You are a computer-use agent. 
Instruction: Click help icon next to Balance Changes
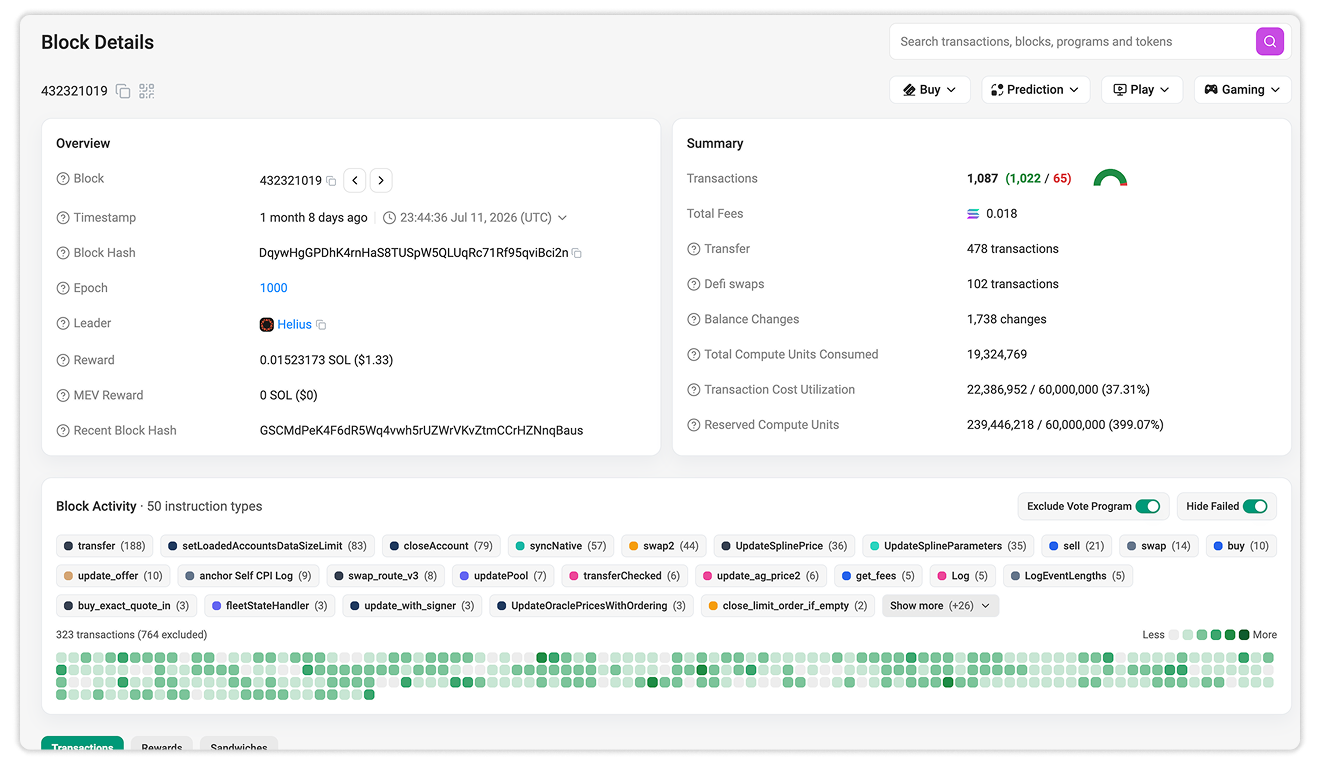click(694, 320)
